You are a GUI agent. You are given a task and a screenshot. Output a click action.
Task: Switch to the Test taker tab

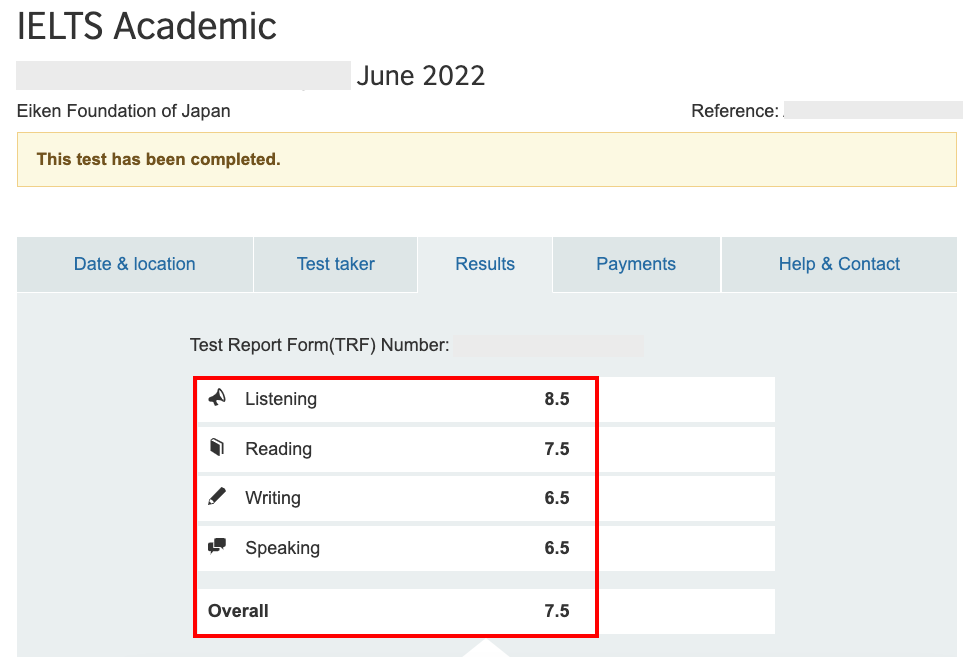335,264
